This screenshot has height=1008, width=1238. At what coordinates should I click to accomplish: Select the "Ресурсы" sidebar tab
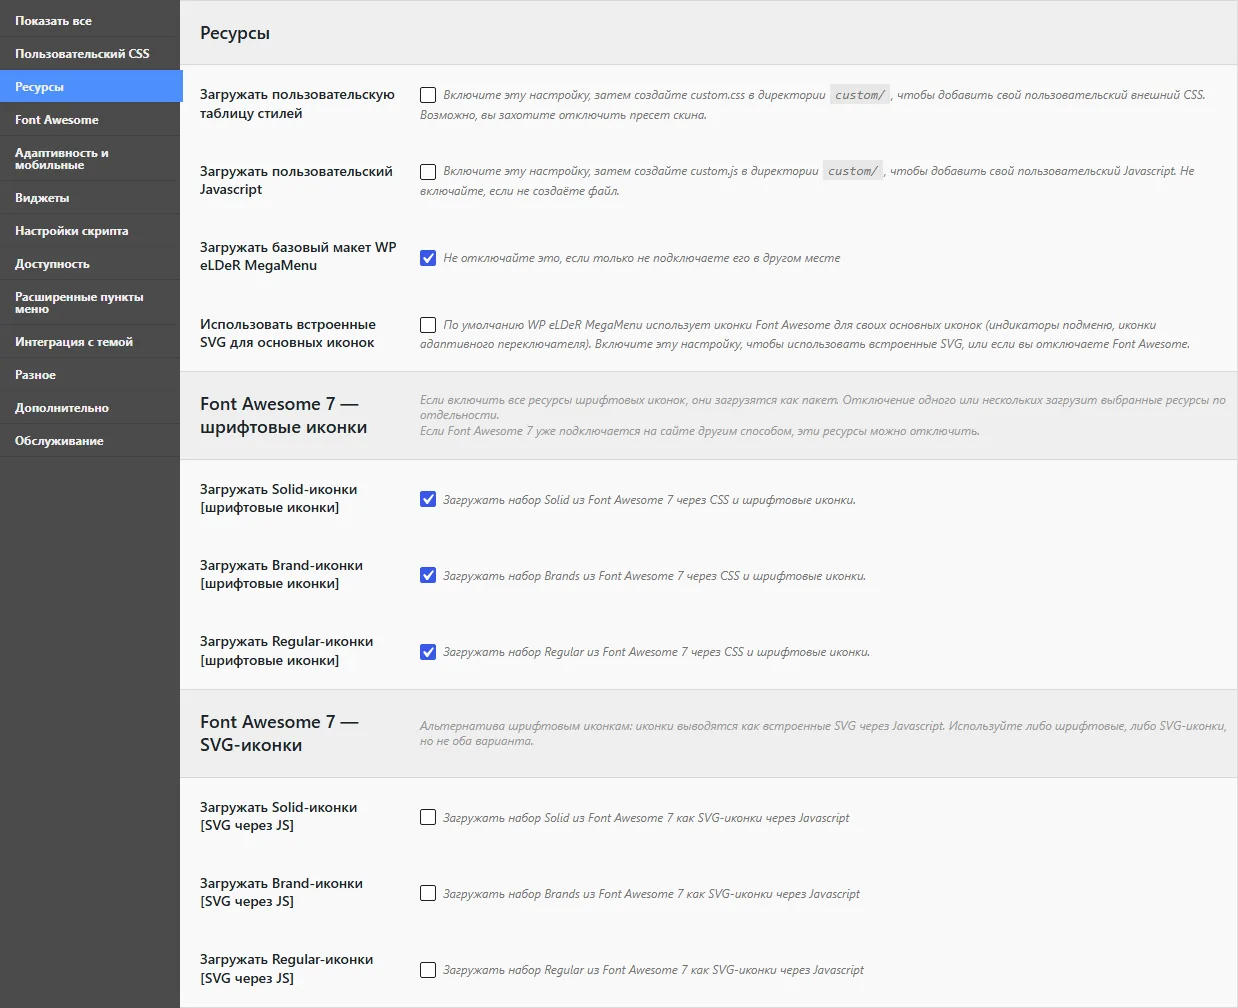(x=91, y=87)
